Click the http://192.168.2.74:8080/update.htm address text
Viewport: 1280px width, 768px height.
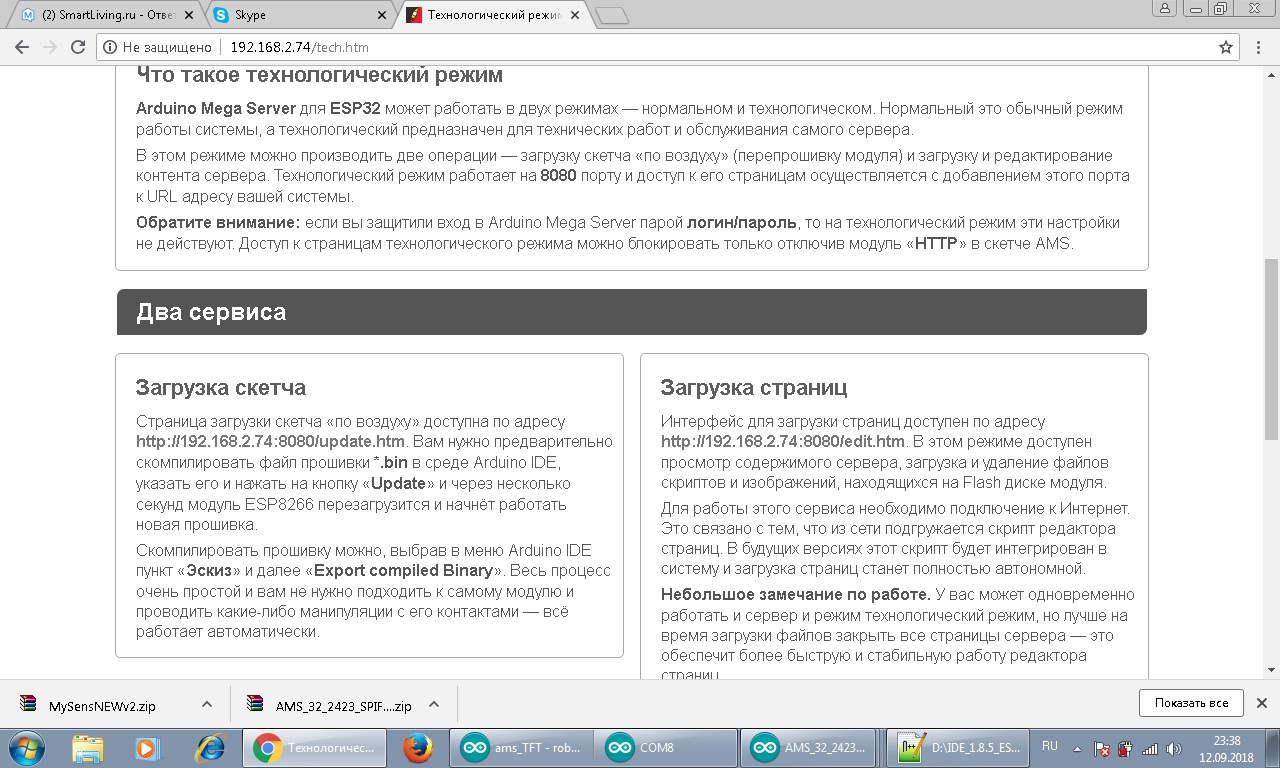(270, 441)
